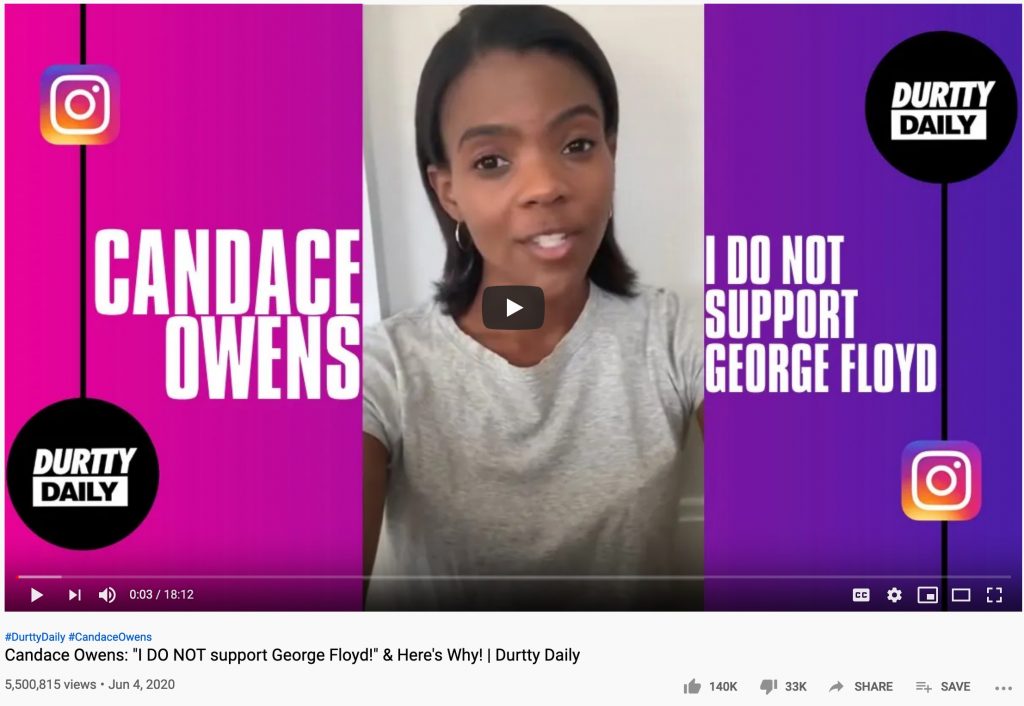The height and width of the screenshot is (706, 1024).
Task: Click the SHARE button
Action: (861, 686)
